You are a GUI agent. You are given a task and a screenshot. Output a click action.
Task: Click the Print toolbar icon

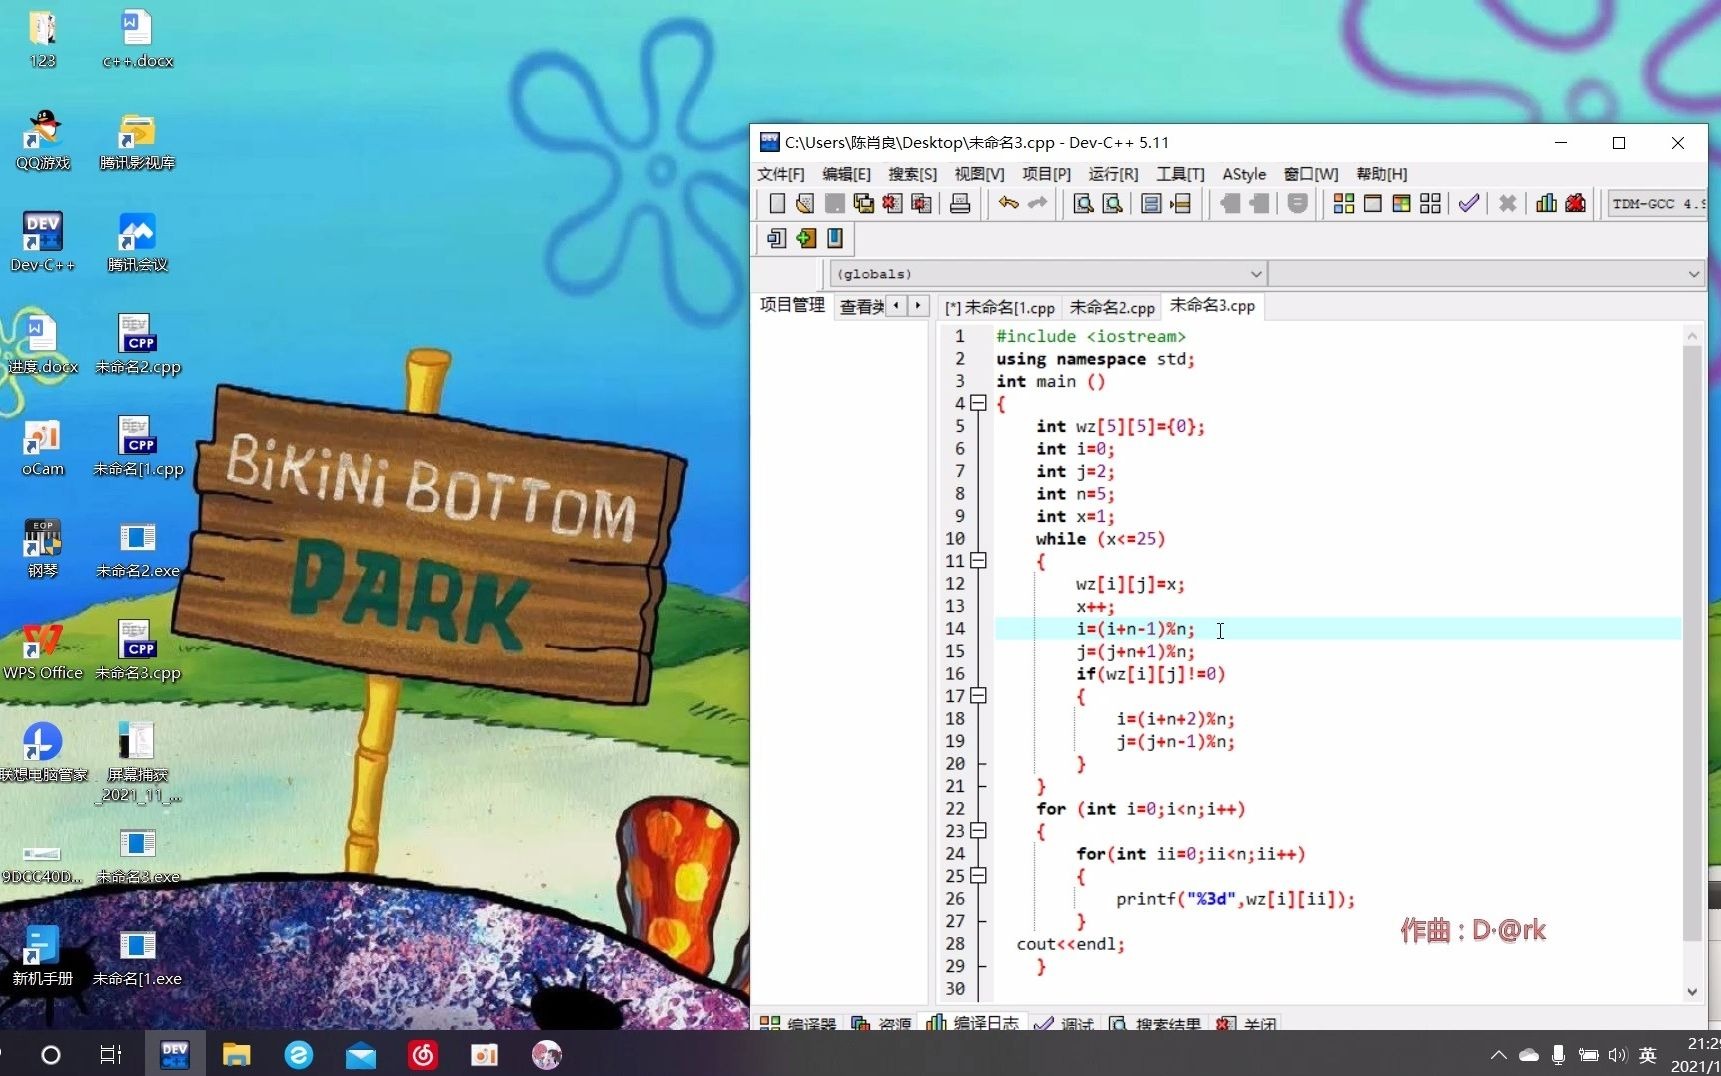coord(960,204)
